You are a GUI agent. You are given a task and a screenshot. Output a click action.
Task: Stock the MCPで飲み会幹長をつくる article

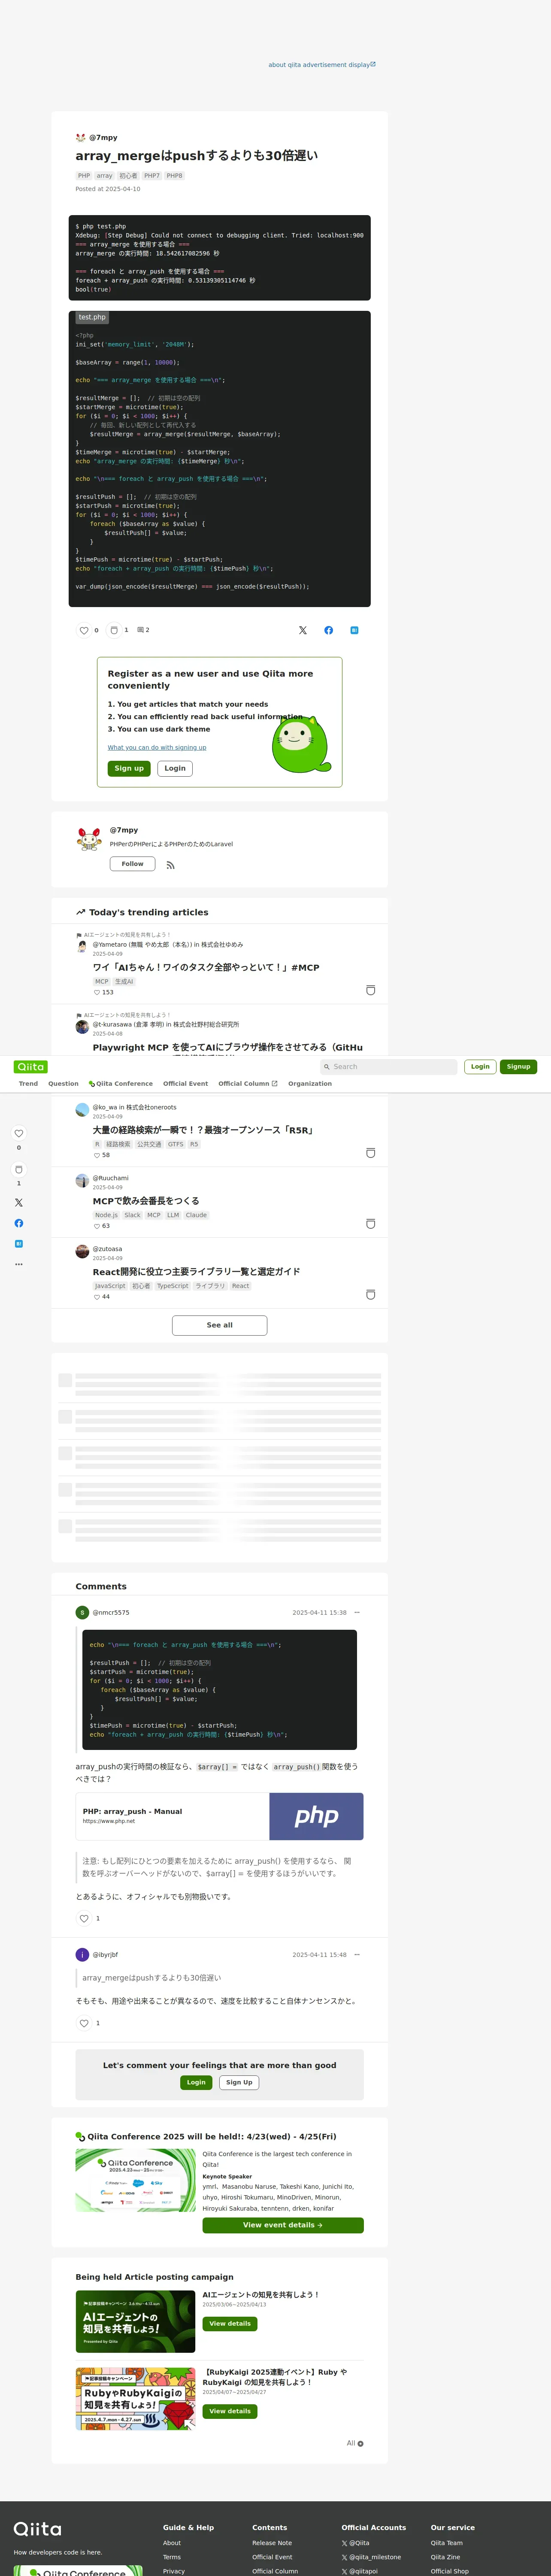click(370, 1224)
